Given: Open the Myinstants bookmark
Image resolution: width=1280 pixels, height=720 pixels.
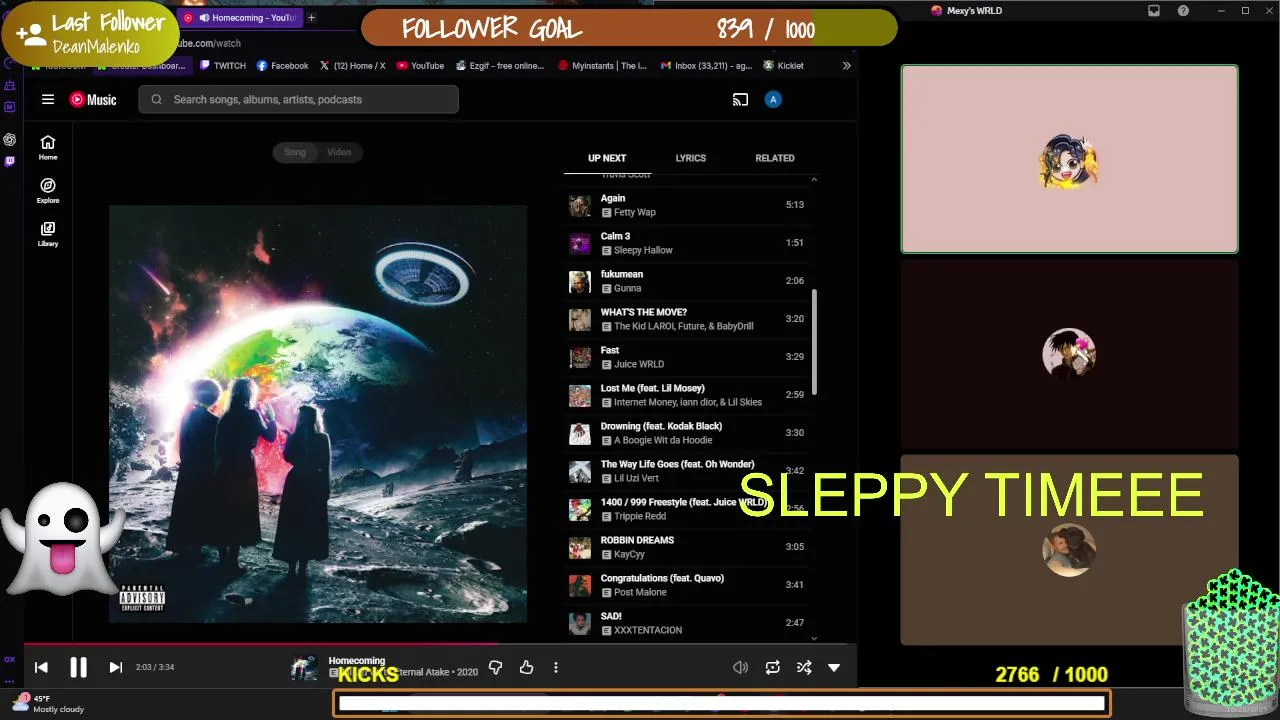Looking at the screenshot, I should tap(603, 66).
